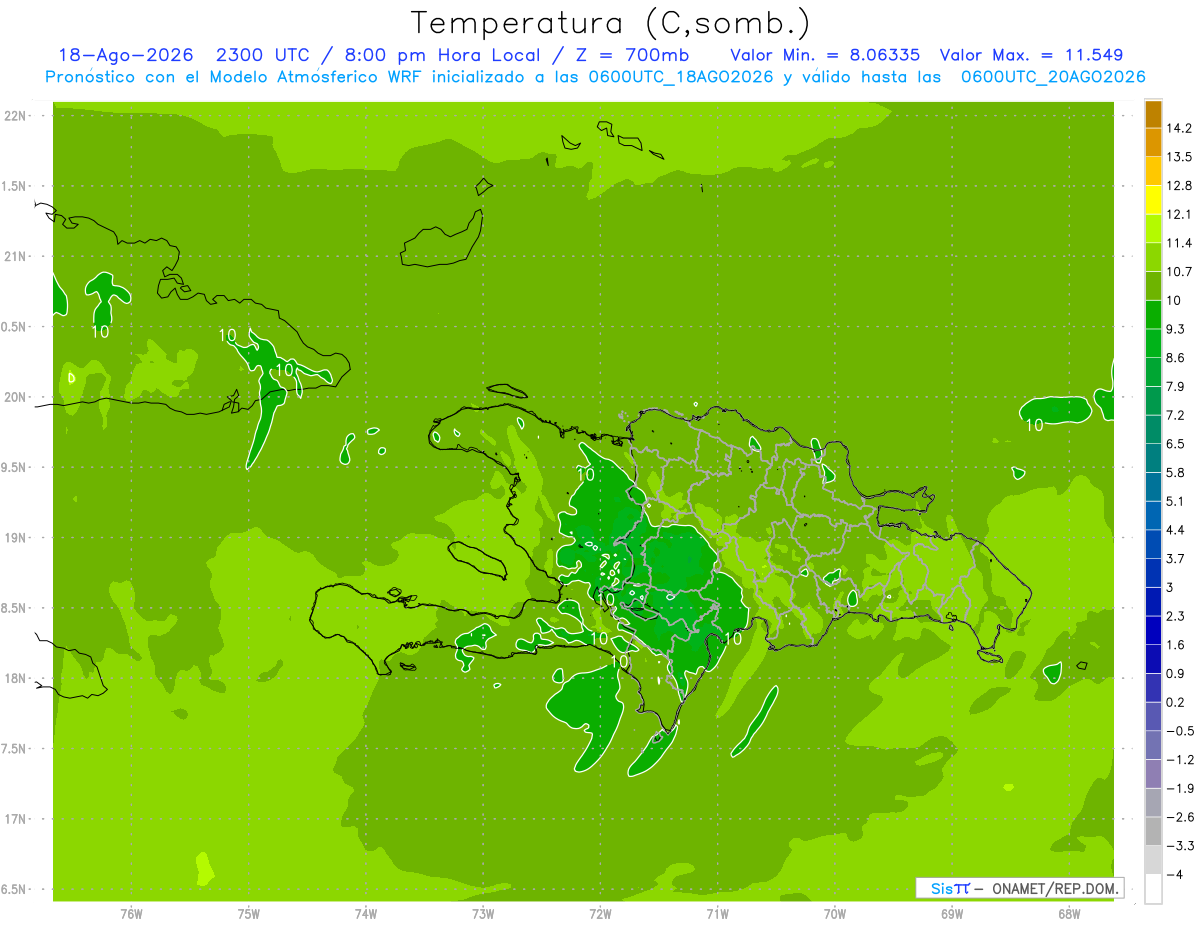Click the colorbar value "0.9"
1200x927 pixels.
pyautogui.click(x=1175, y=674)
